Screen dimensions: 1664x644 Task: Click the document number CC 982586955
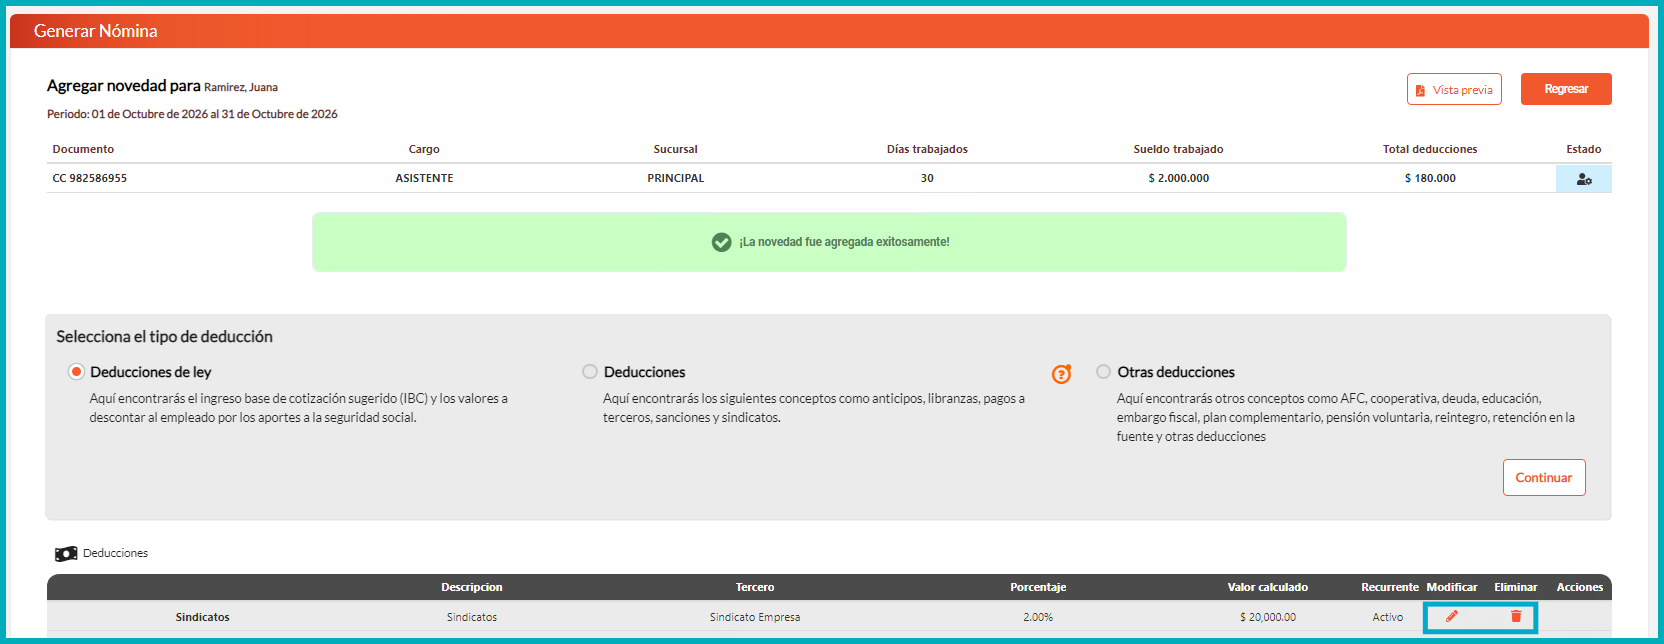pos(90,178)
